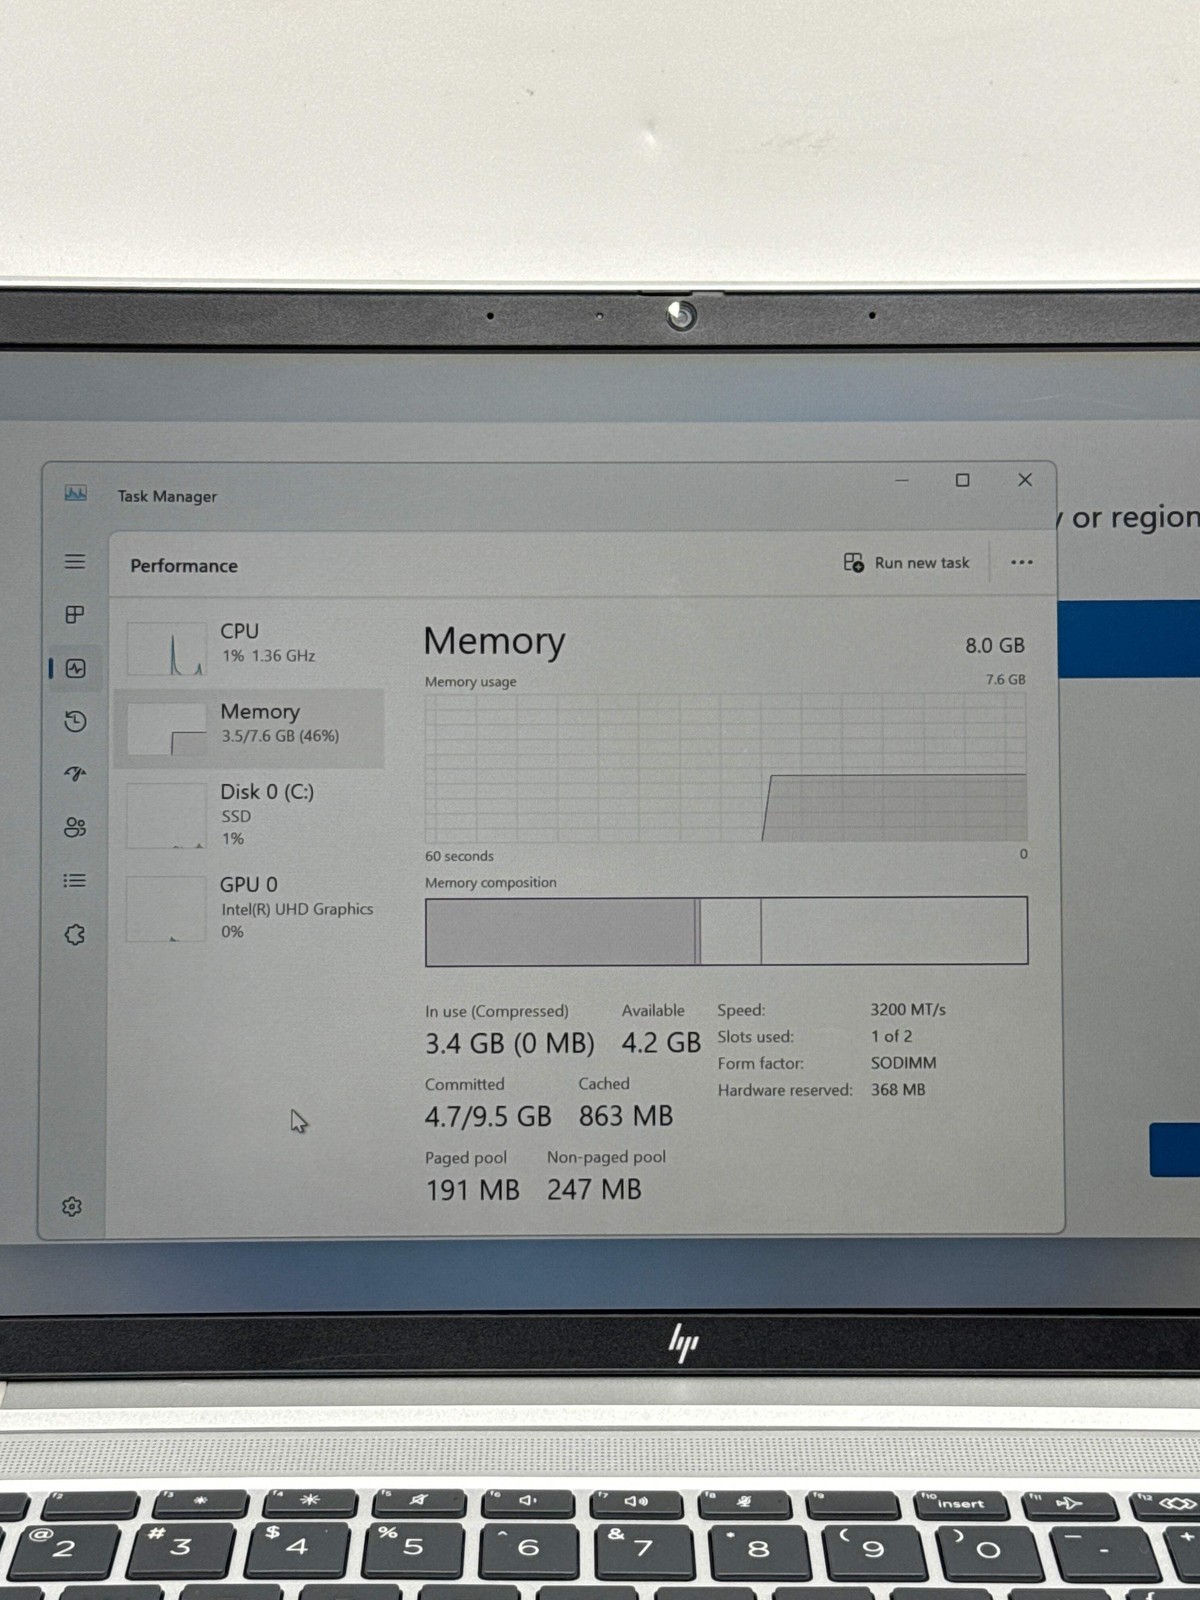Click the 368 MB hardware reserved value
This screenshot has width=1200, height=1600.
click(898, 1090)
